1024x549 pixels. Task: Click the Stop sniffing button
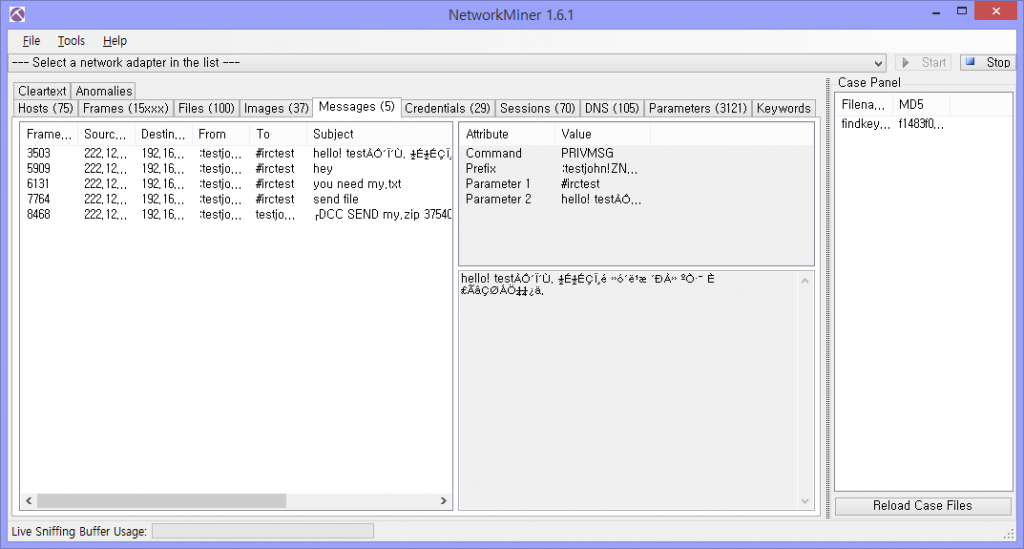coord(988,63)
